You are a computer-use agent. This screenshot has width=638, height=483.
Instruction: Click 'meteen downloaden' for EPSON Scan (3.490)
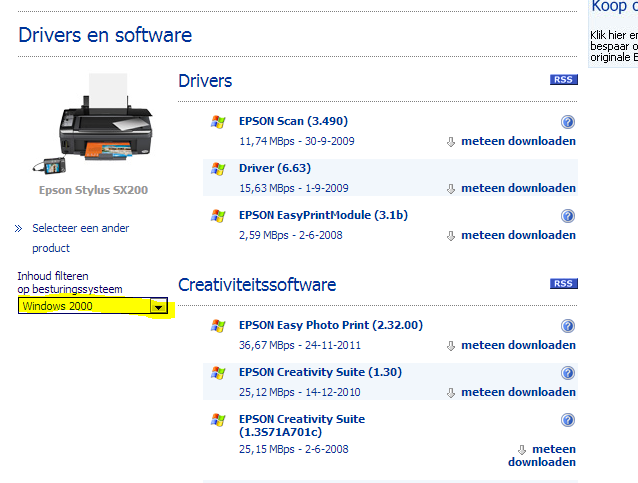[x=518, y=141]
